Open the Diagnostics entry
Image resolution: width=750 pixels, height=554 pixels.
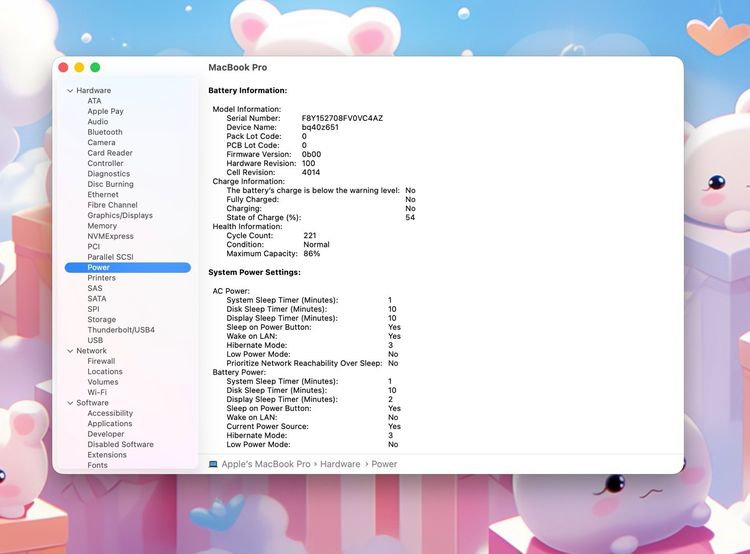click(109, 174)
